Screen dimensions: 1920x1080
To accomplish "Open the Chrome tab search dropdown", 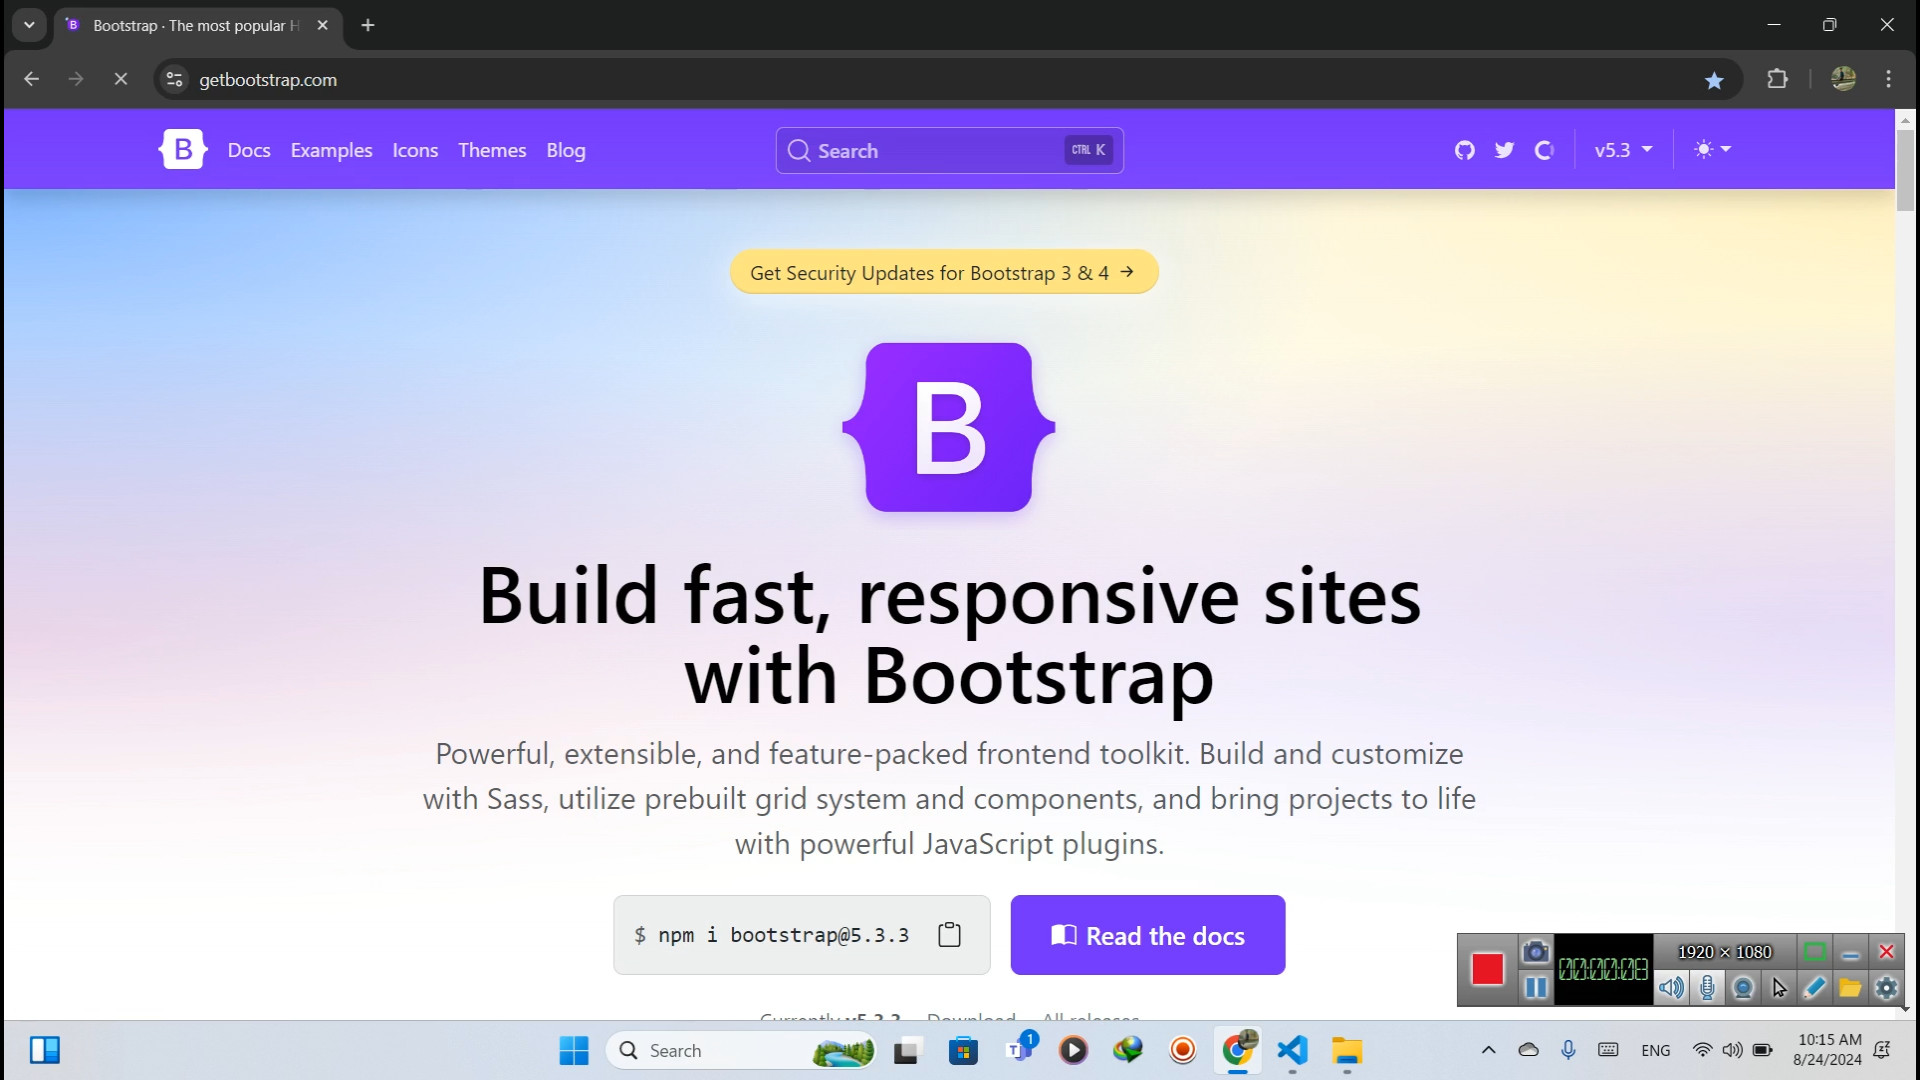I will point(29,25).
